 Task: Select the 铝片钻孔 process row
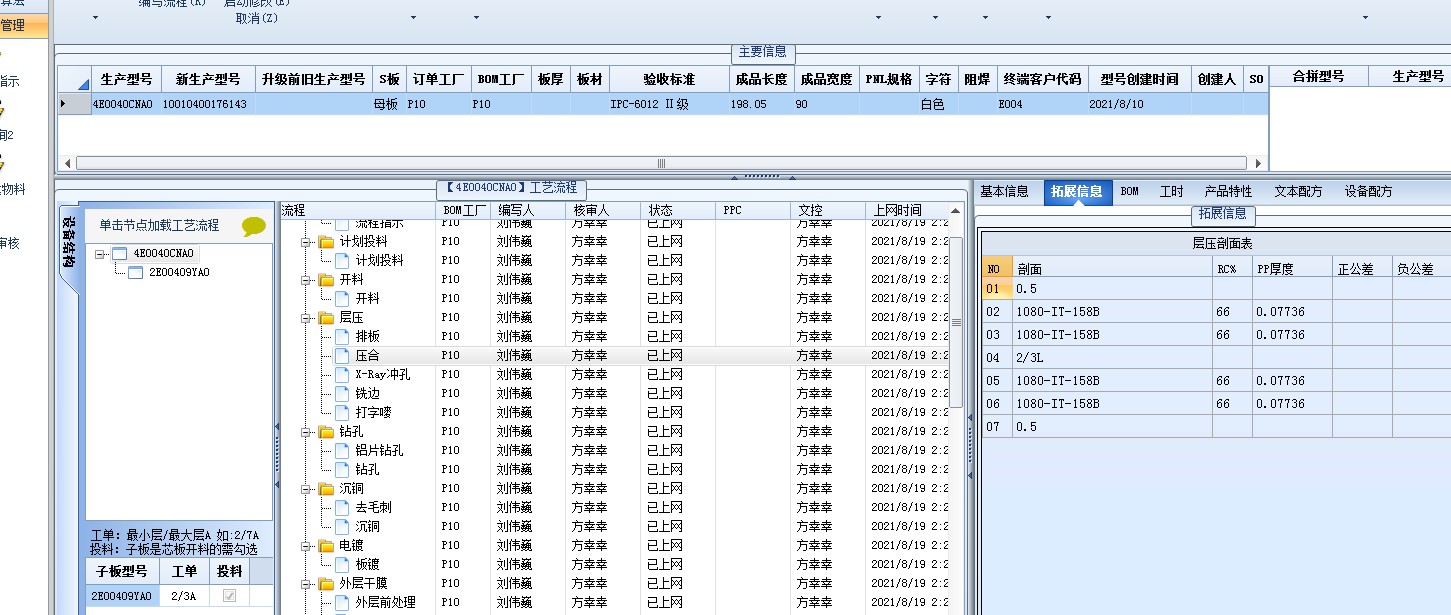(615, 451)
